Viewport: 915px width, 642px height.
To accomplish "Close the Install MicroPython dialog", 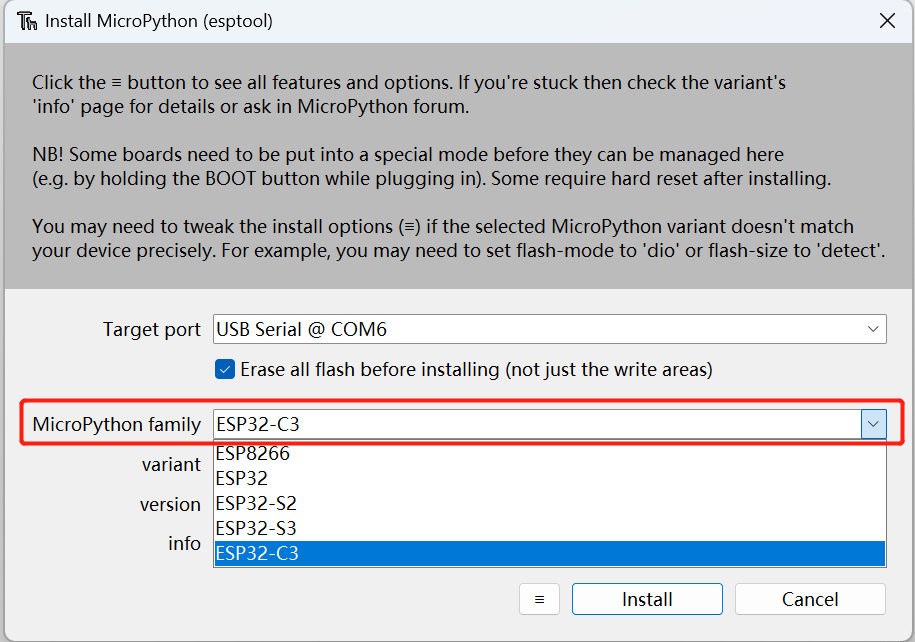I will (x=887, y=21).
